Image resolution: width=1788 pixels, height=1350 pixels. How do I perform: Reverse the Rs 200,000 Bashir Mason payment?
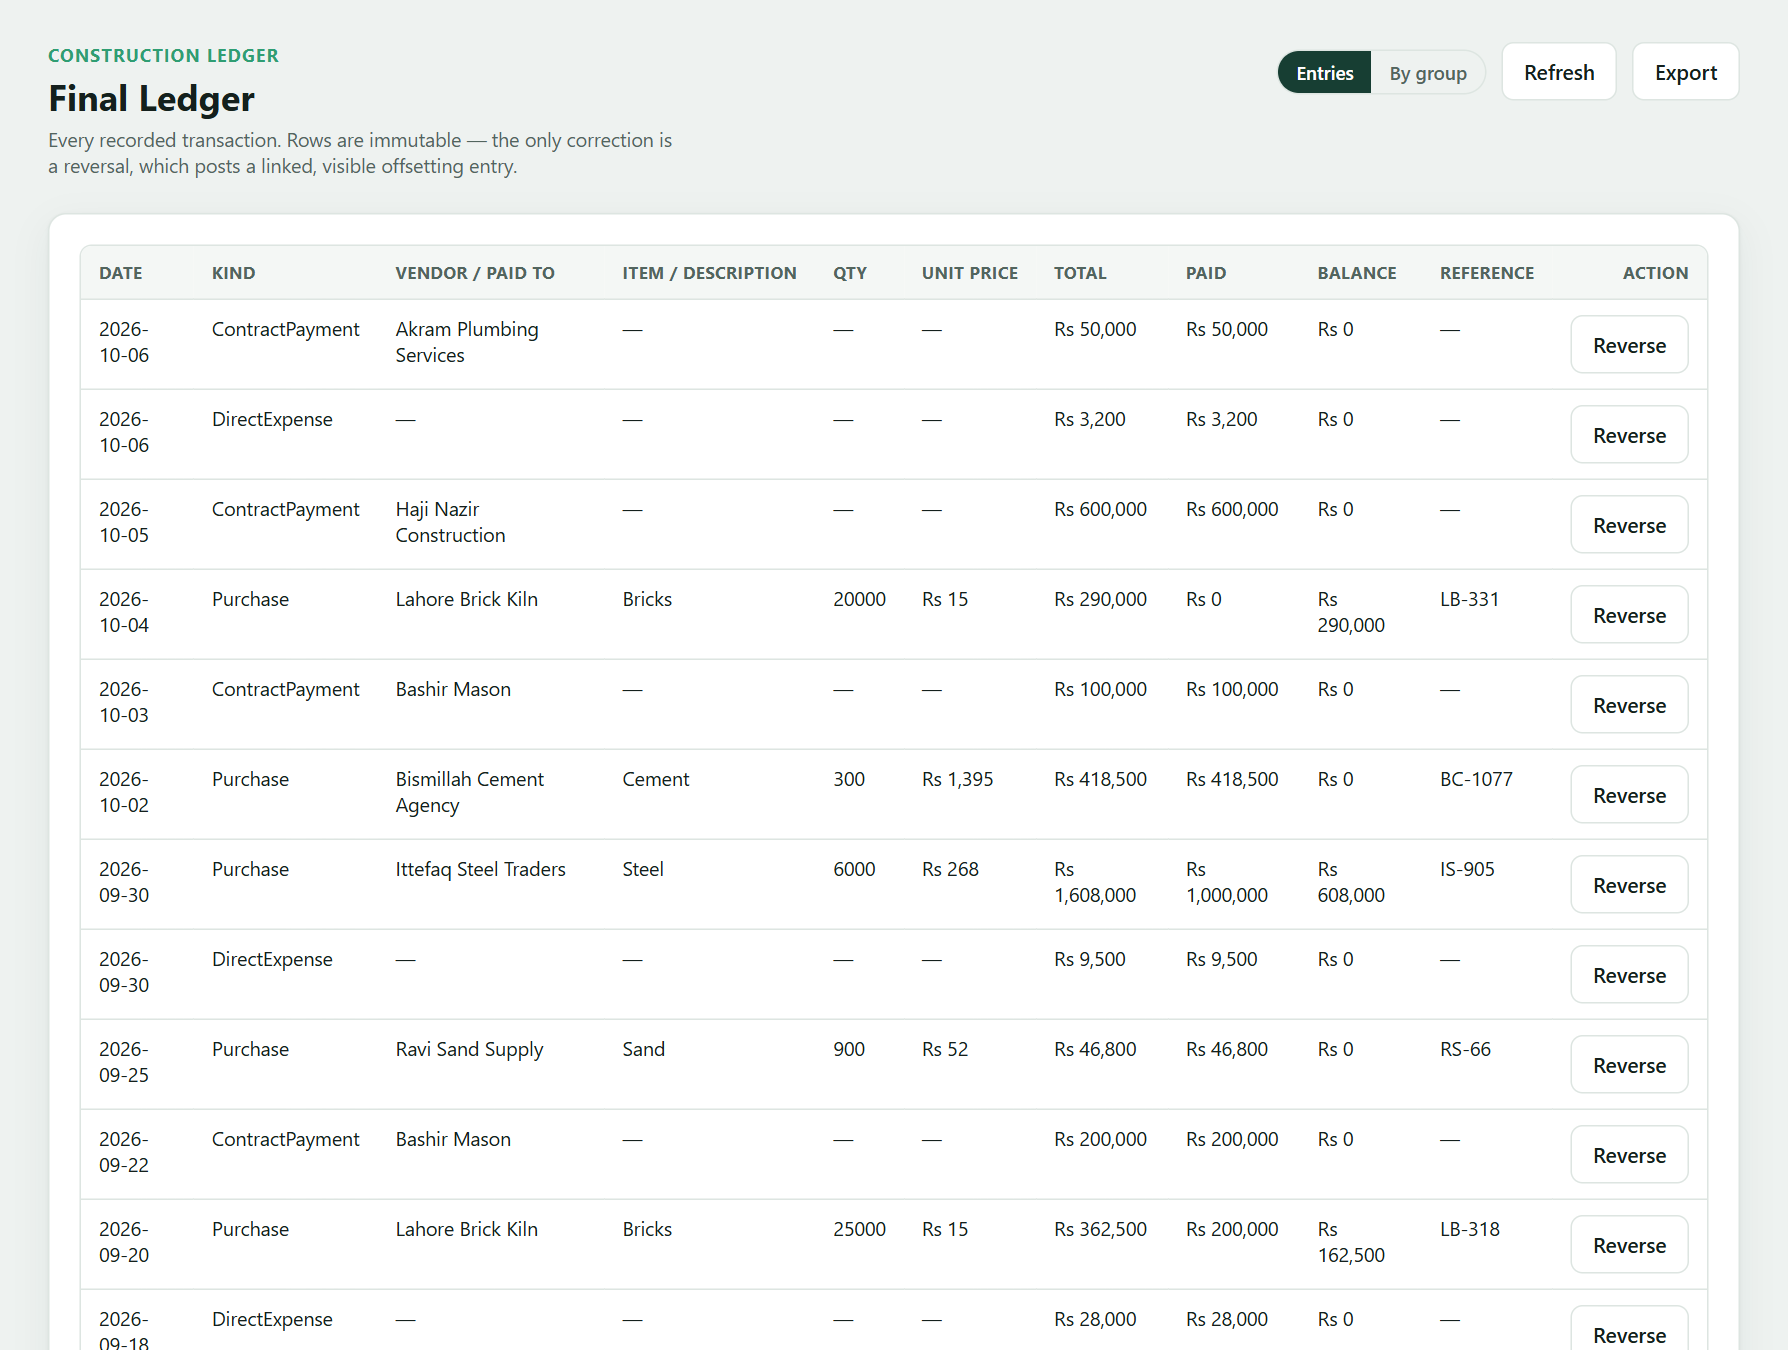point(1629,1155)
